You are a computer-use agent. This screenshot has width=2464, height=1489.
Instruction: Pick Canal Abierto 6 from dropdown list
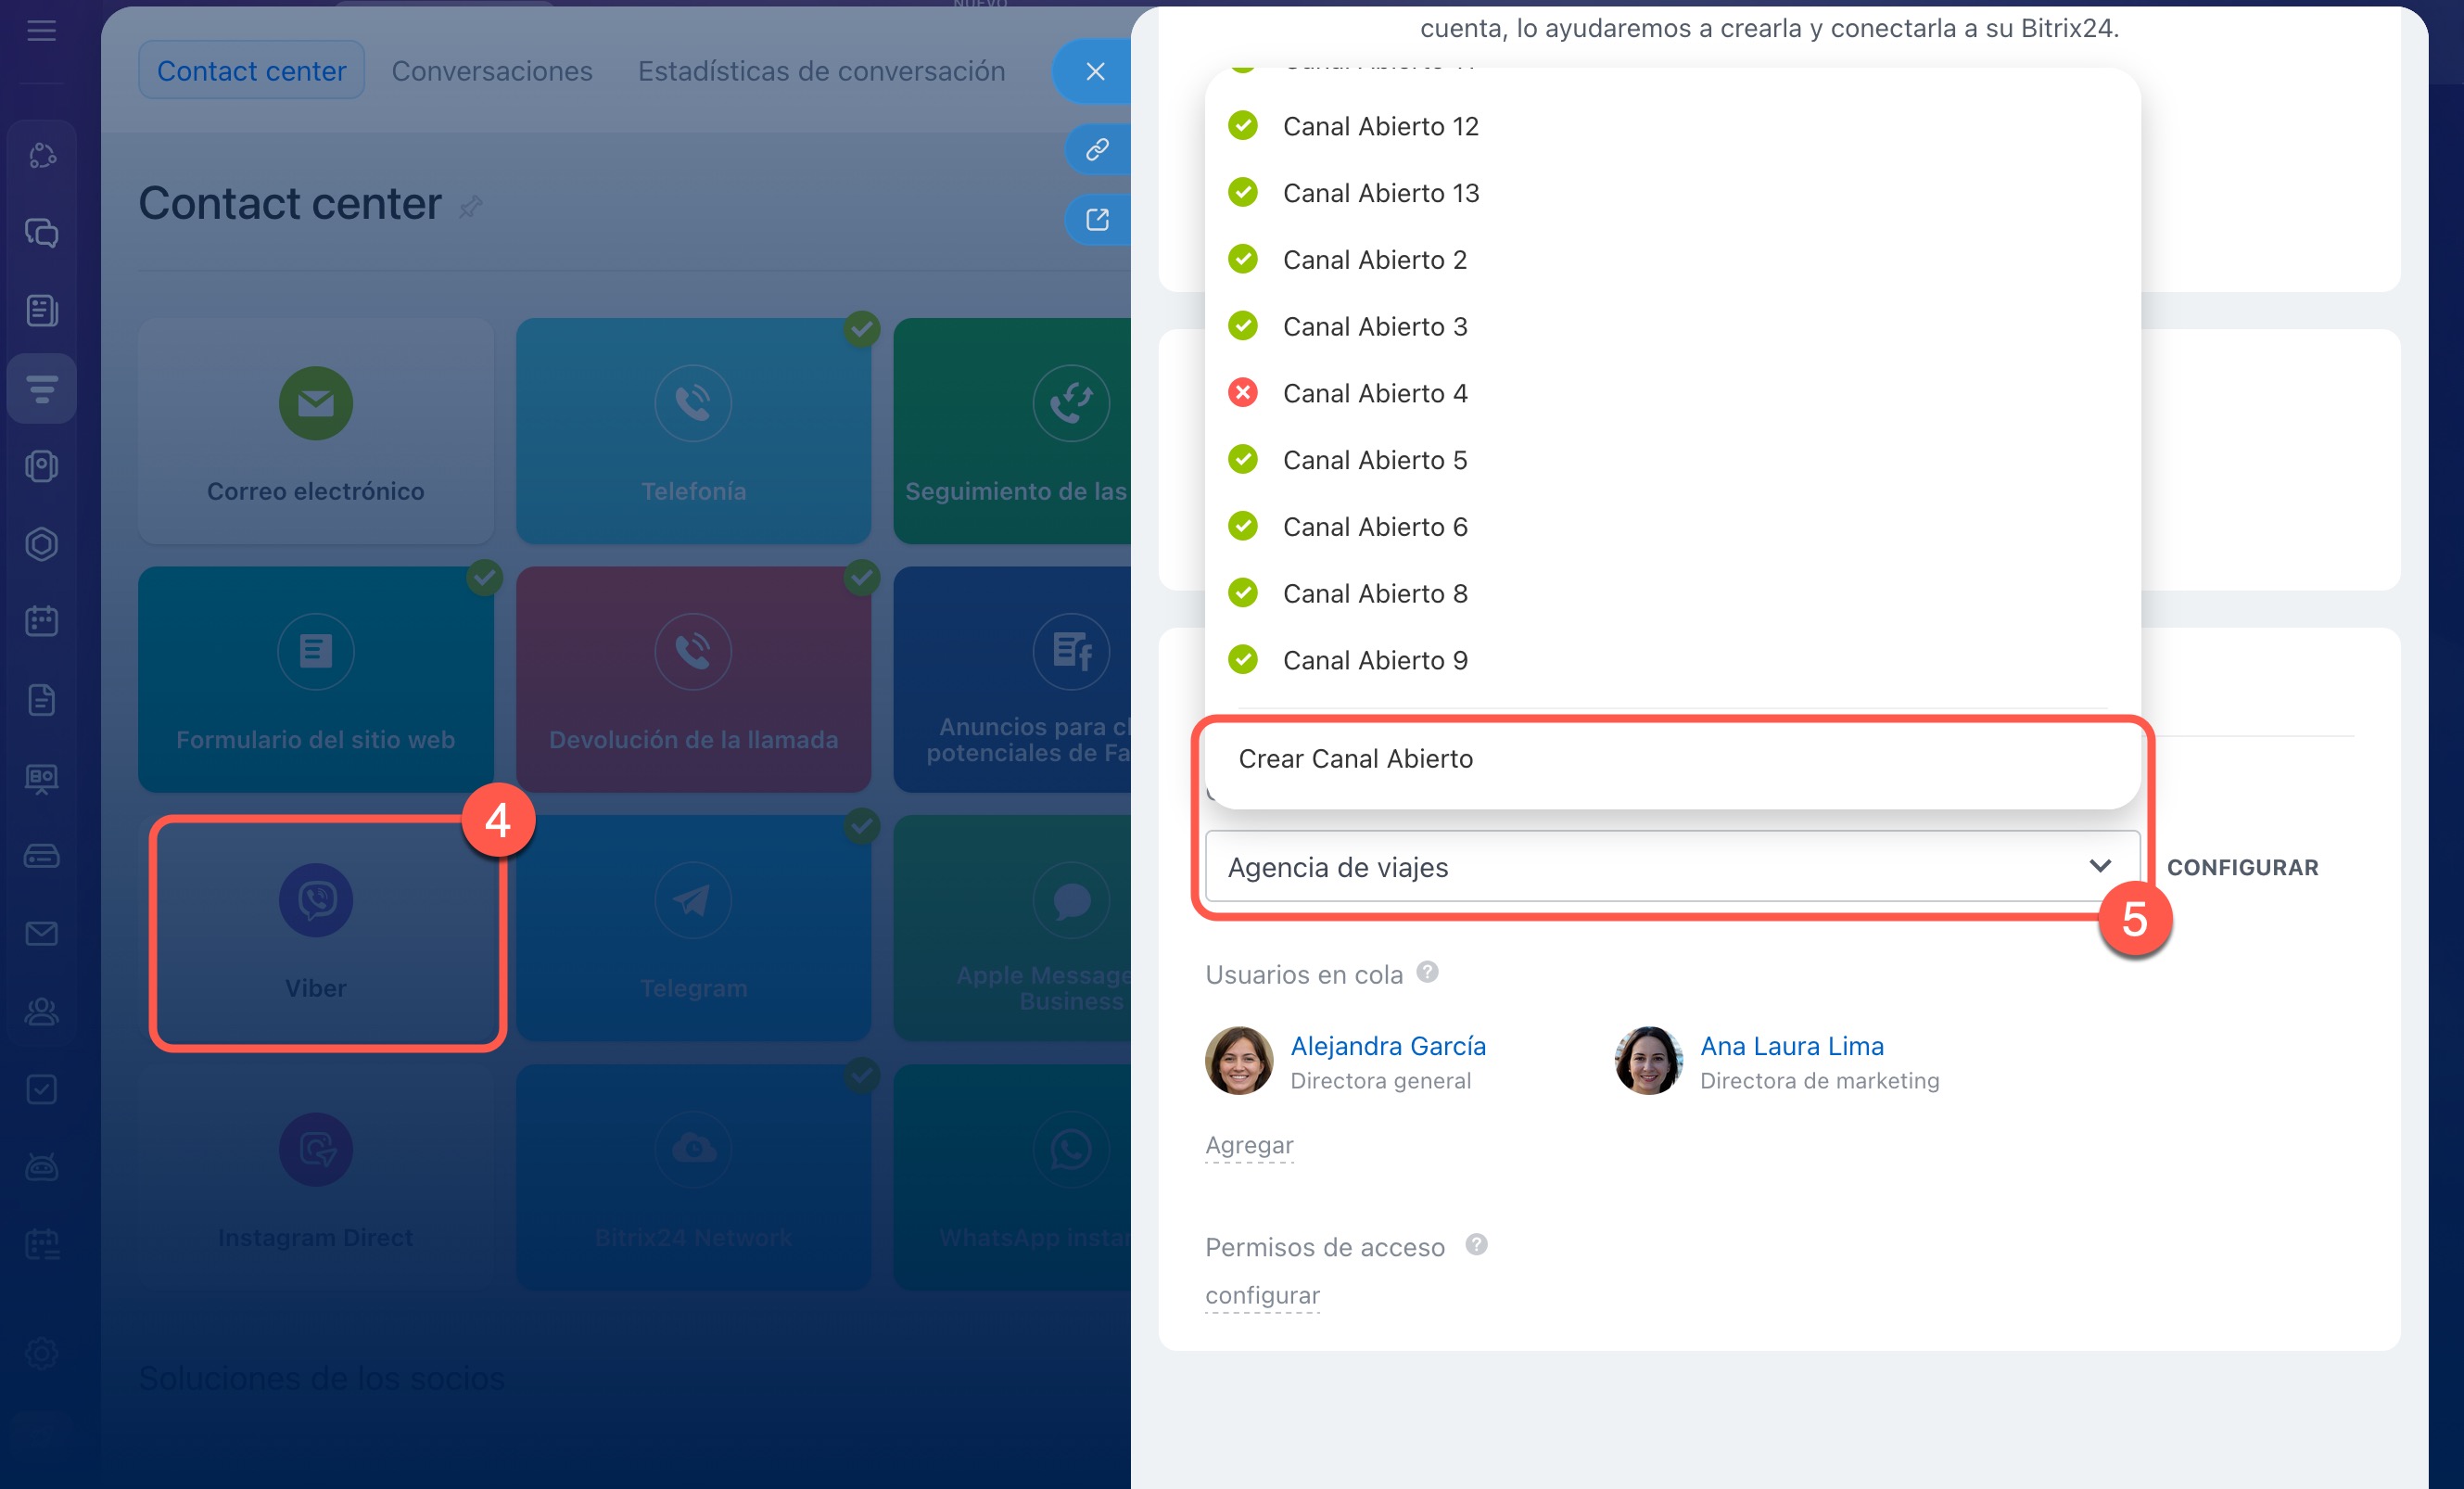coord(1374,527)
